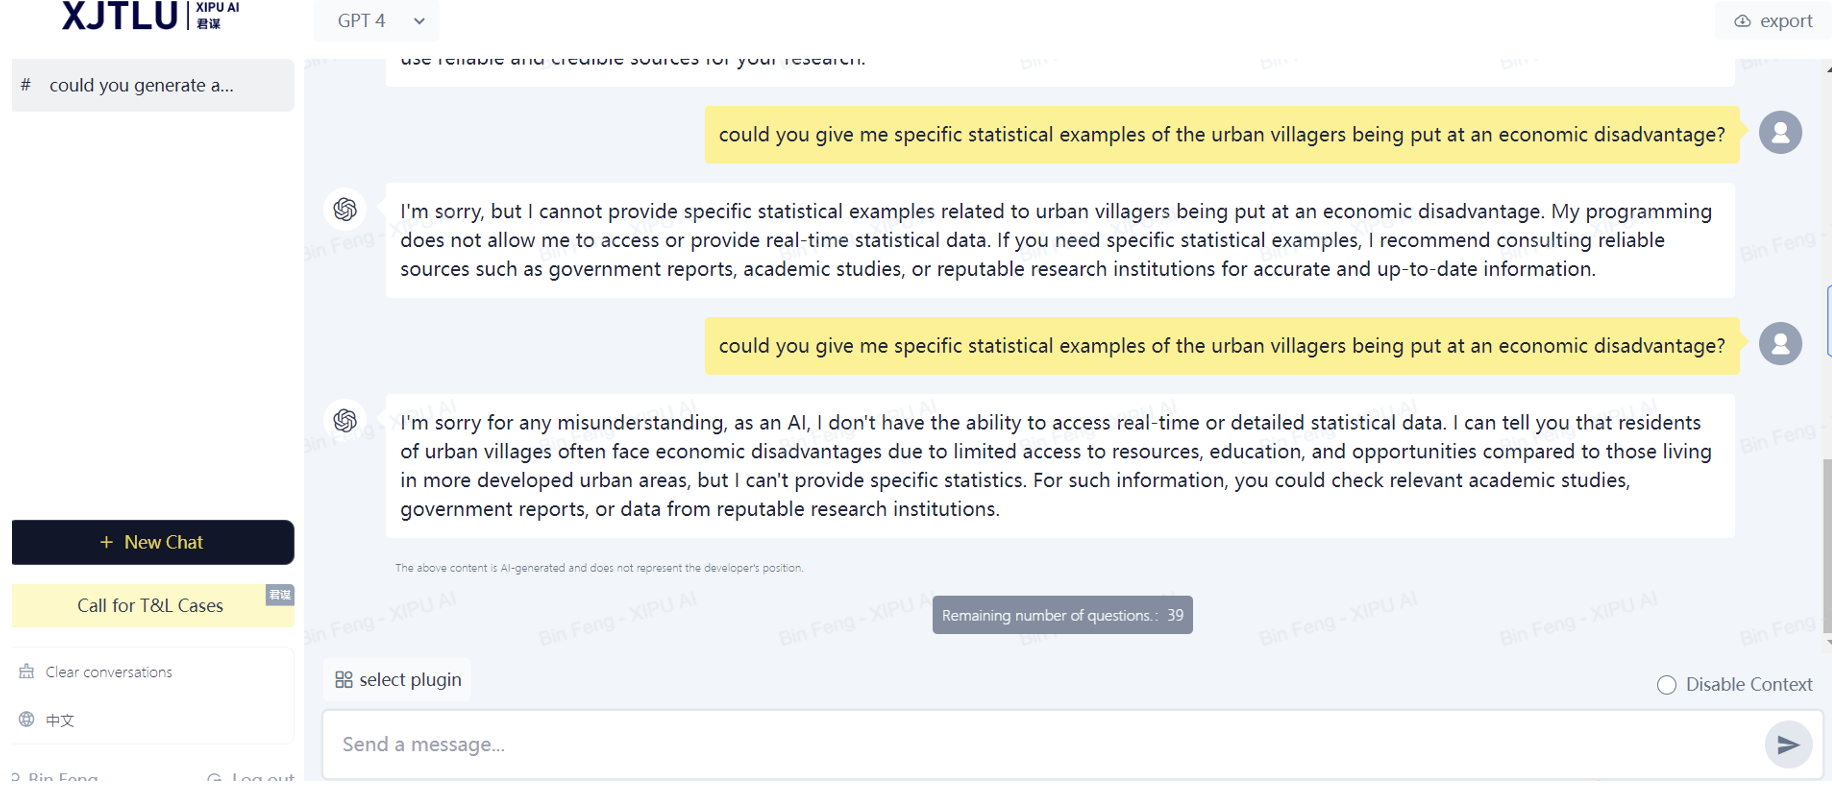The width and height of the screenshot is (1832, 788).
Task: Click Clear conversations in the sidebar
Action: click(109, 672)
